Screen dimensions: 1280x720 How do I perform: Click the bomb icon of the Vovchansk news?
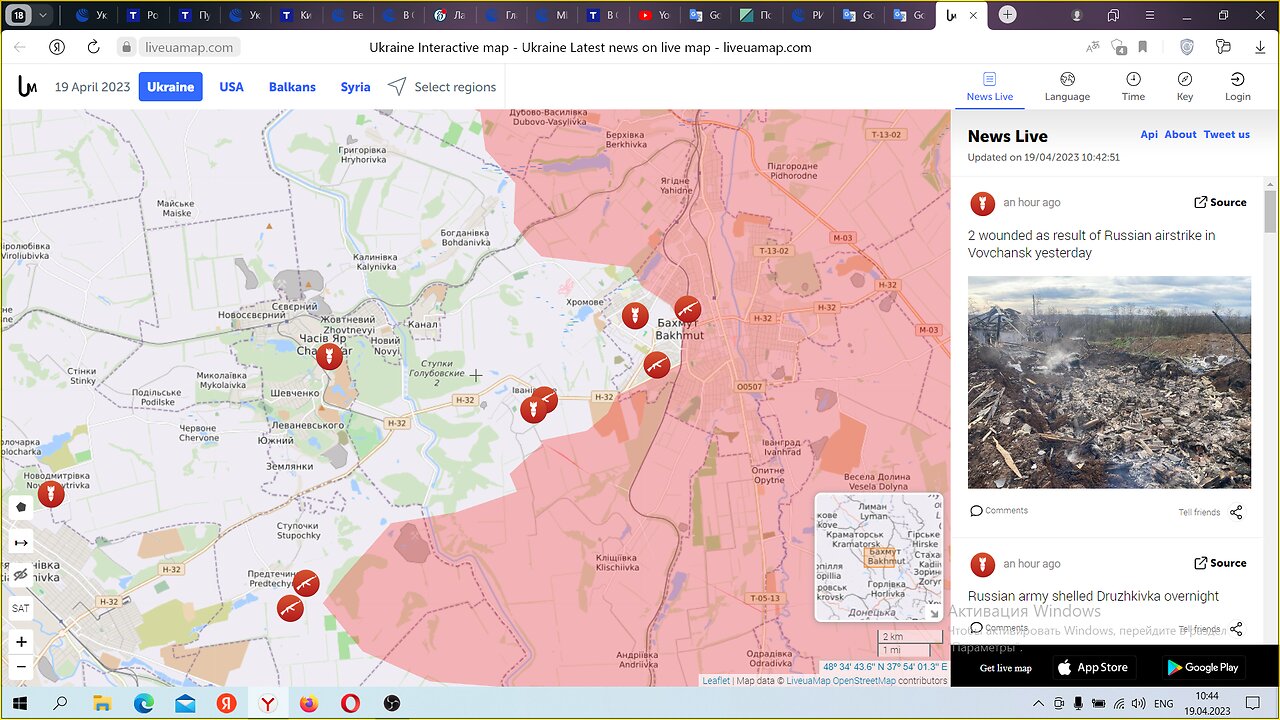(x=983, y=204)
